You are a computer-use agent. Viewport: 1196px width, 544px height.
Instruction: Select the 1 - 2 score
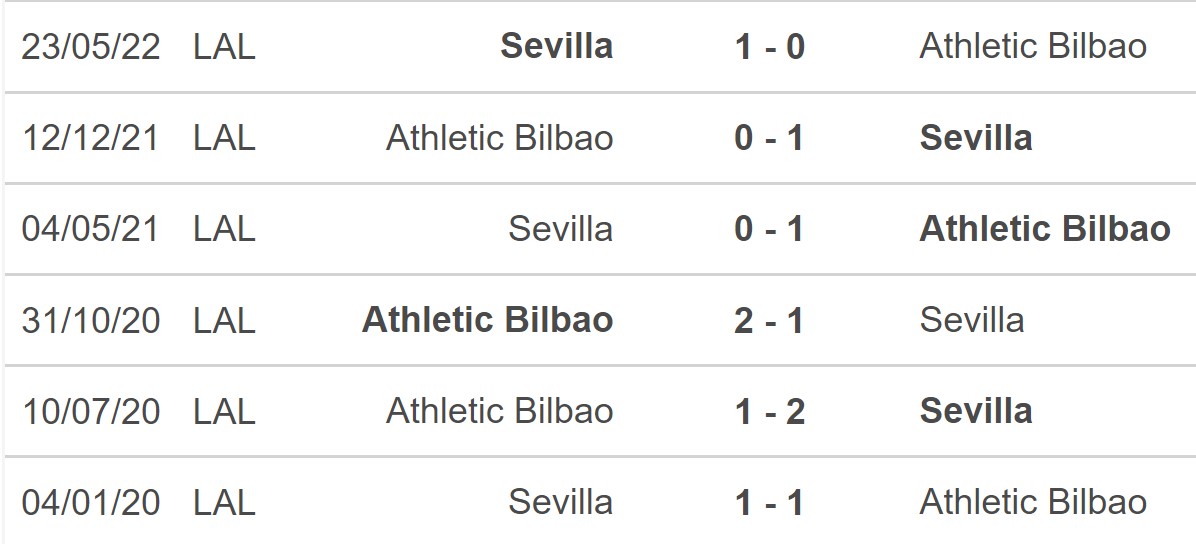point(769,411)
